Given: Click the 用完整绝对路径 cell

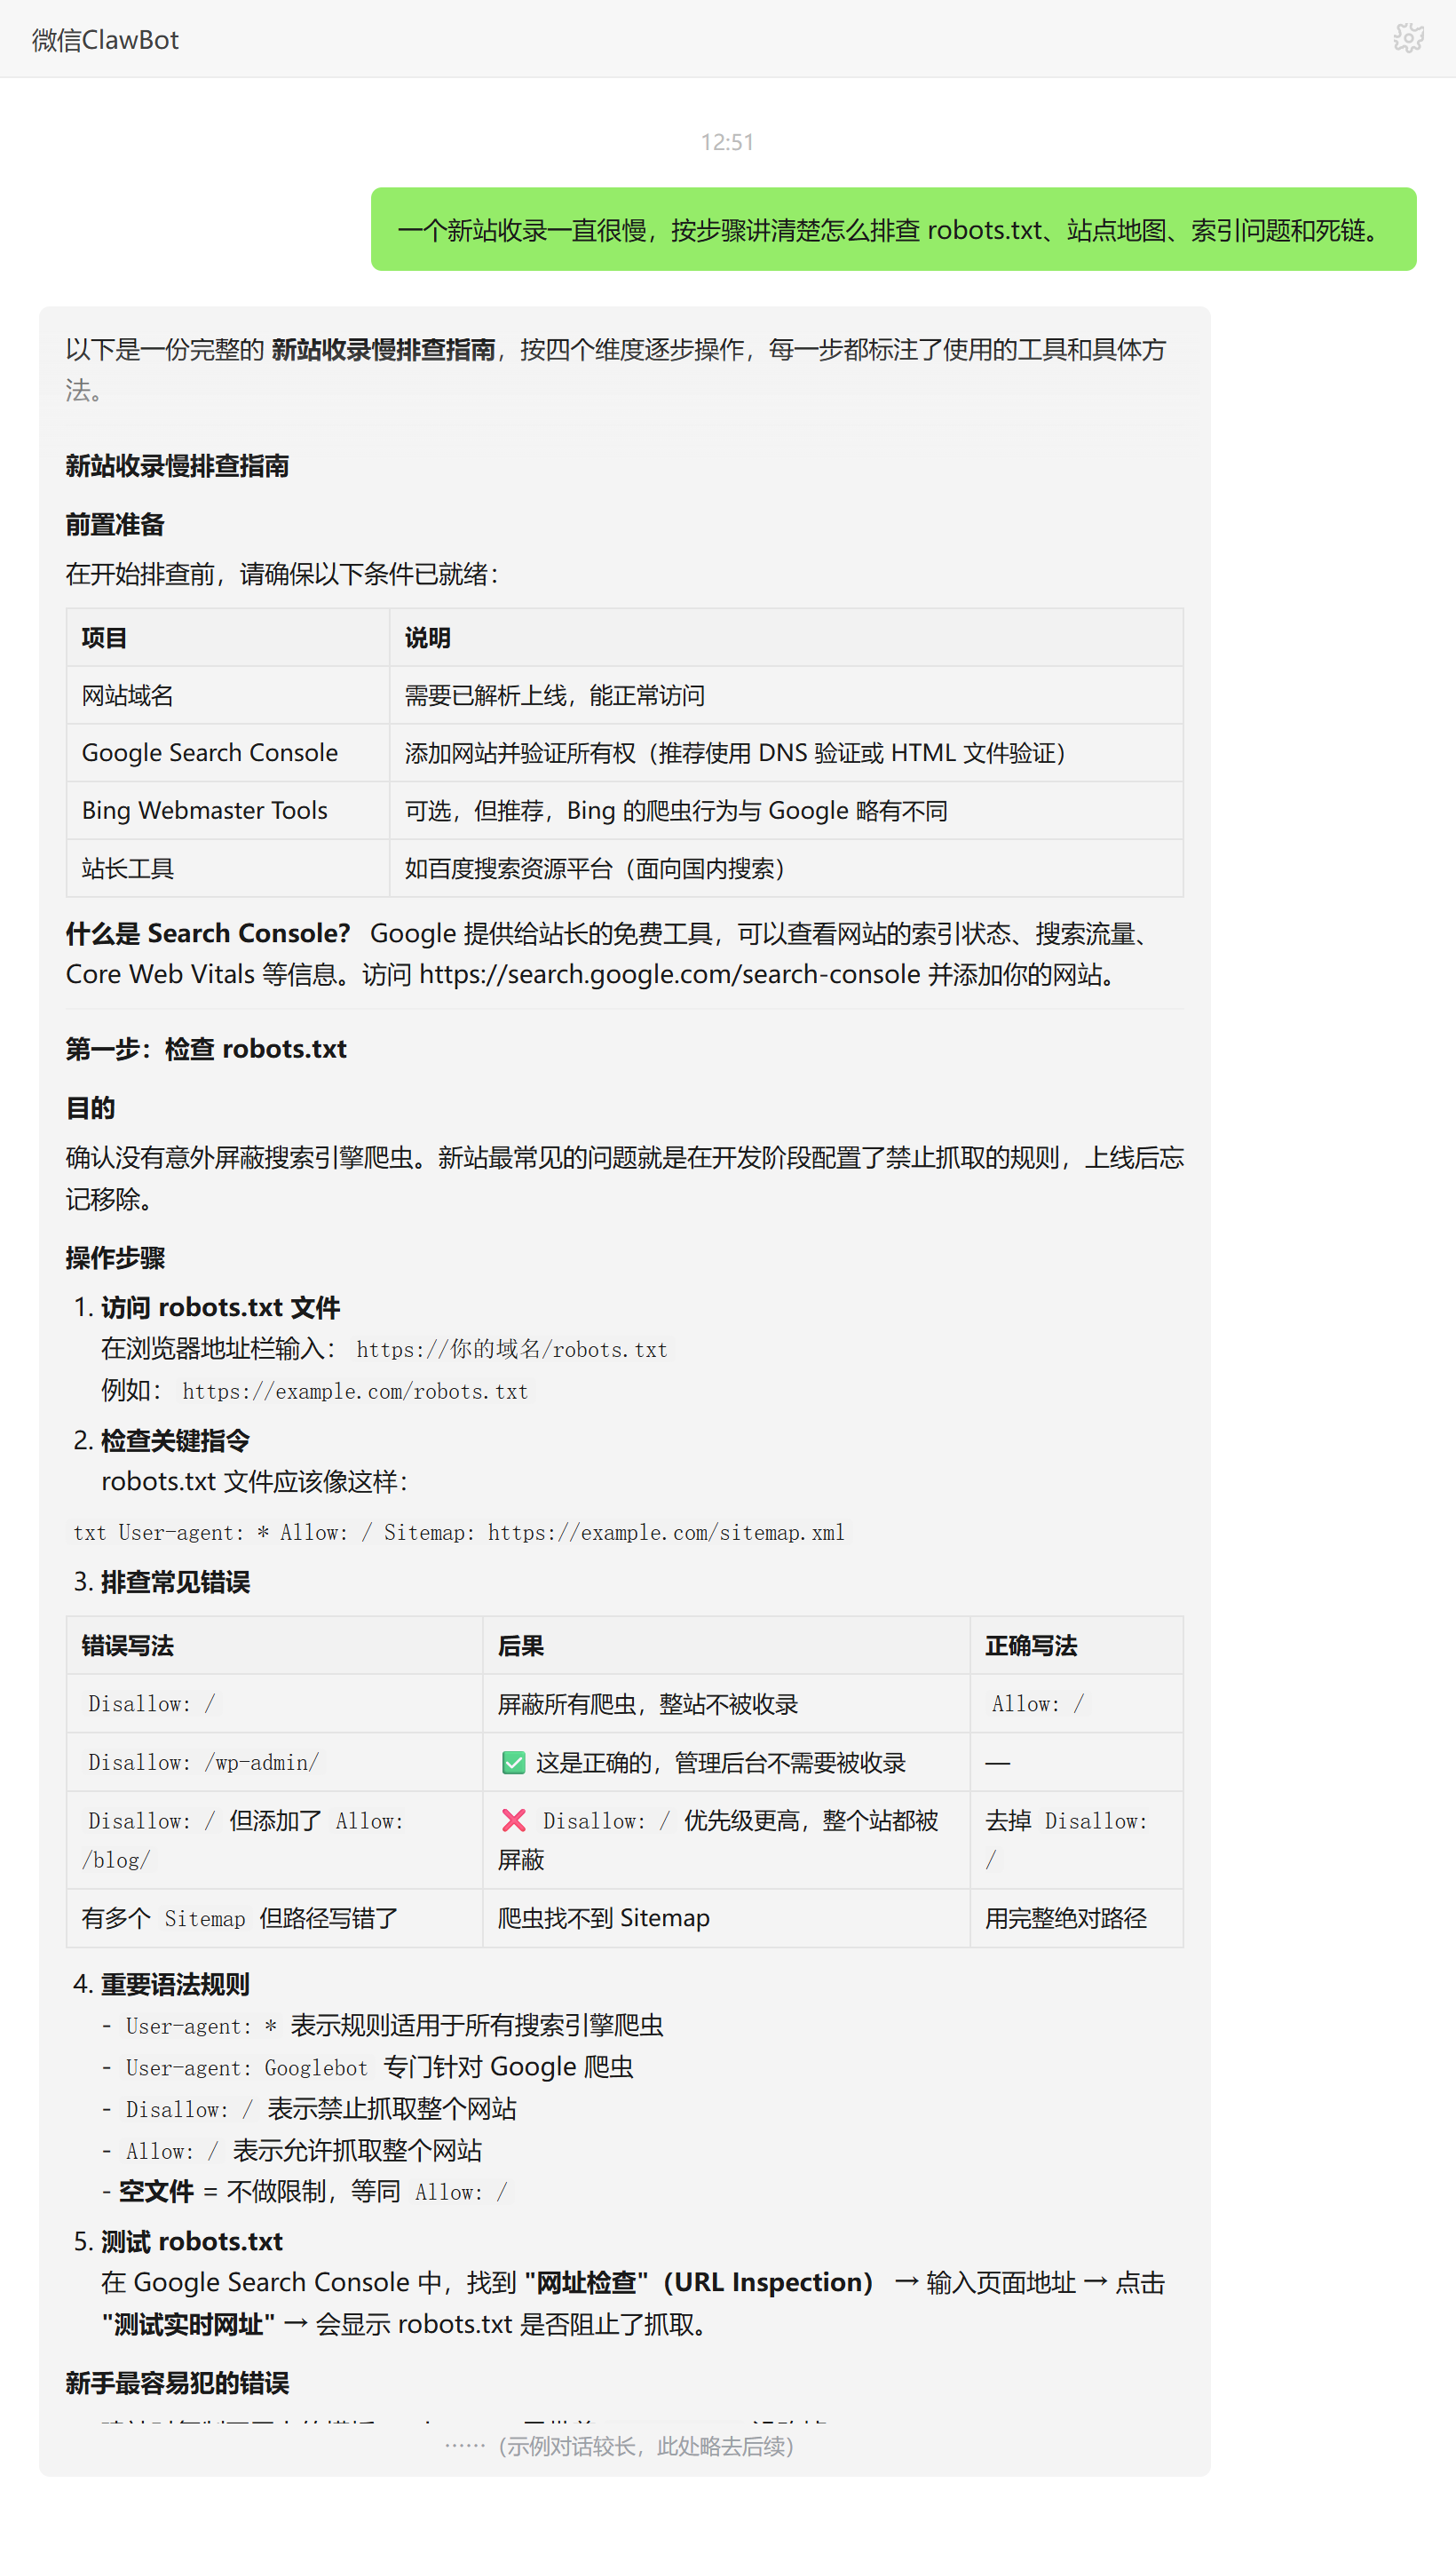Looking at the screenshot, I should click(x=1077, y=1918).
